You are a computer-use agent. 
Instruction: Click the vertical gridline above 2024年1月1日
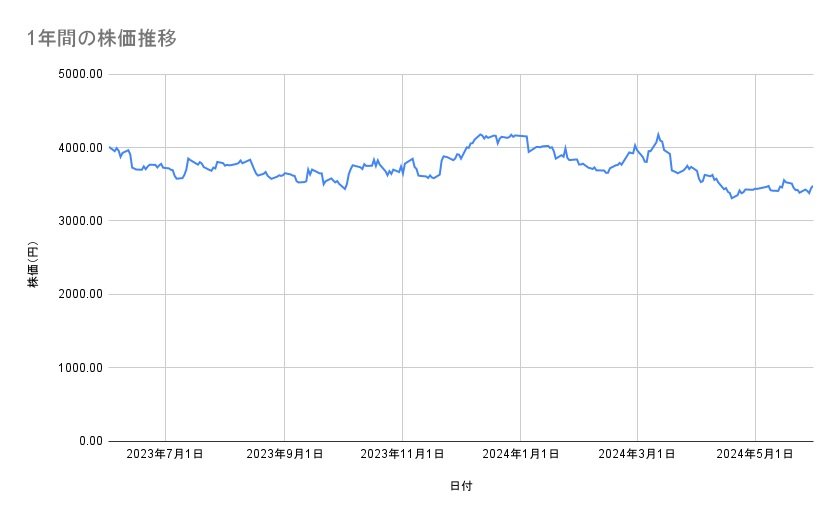520,300
